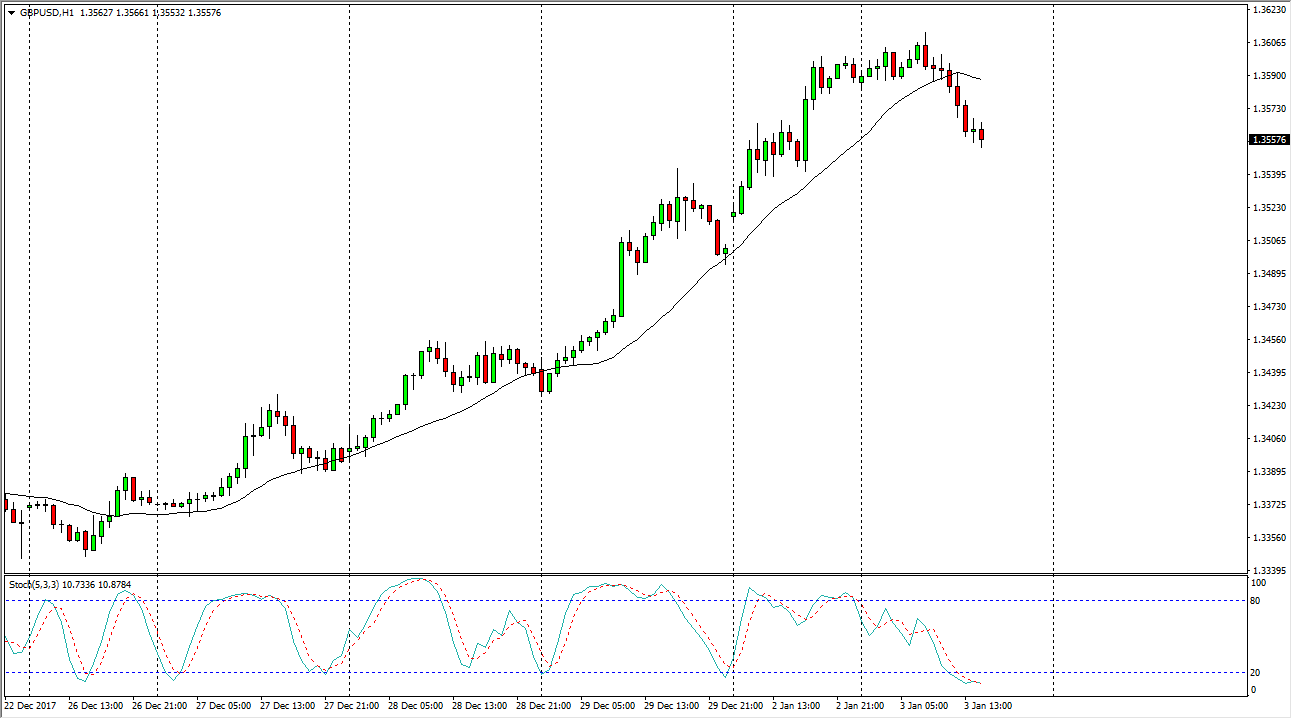Click the 1.33395 price scale label
The image size is (1292, 719).
pos(1267,571)
